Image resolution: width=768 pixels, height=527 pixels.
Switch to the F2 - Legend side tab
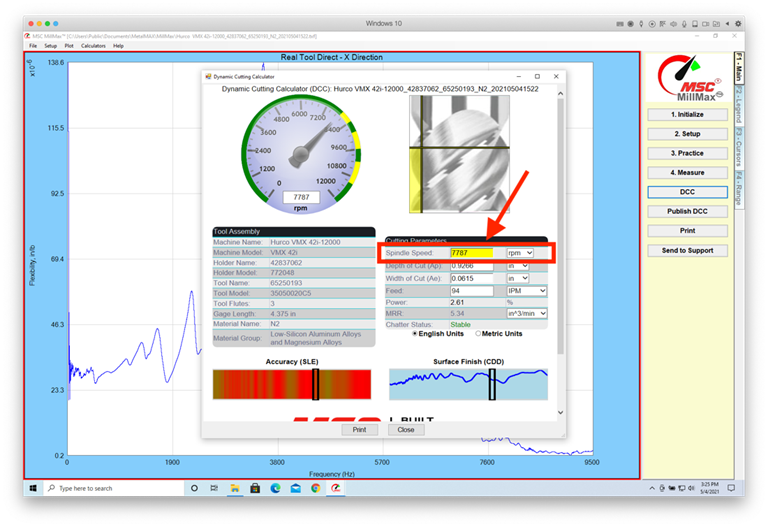click(739, 105)
